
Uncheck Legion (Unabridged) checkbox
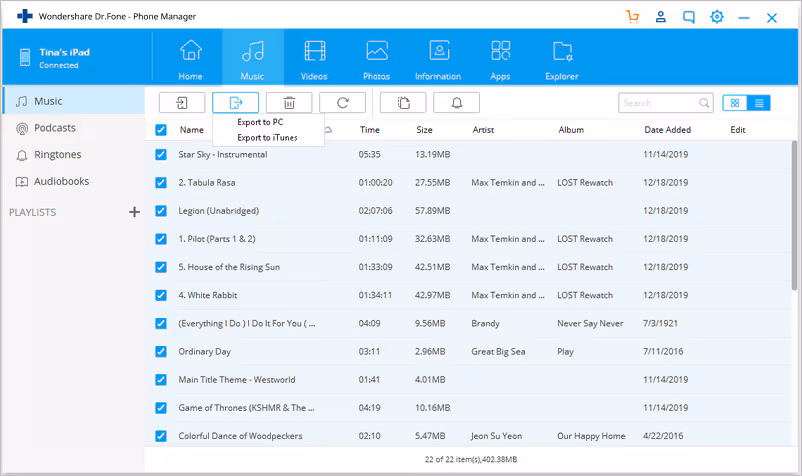pos(161,211)
